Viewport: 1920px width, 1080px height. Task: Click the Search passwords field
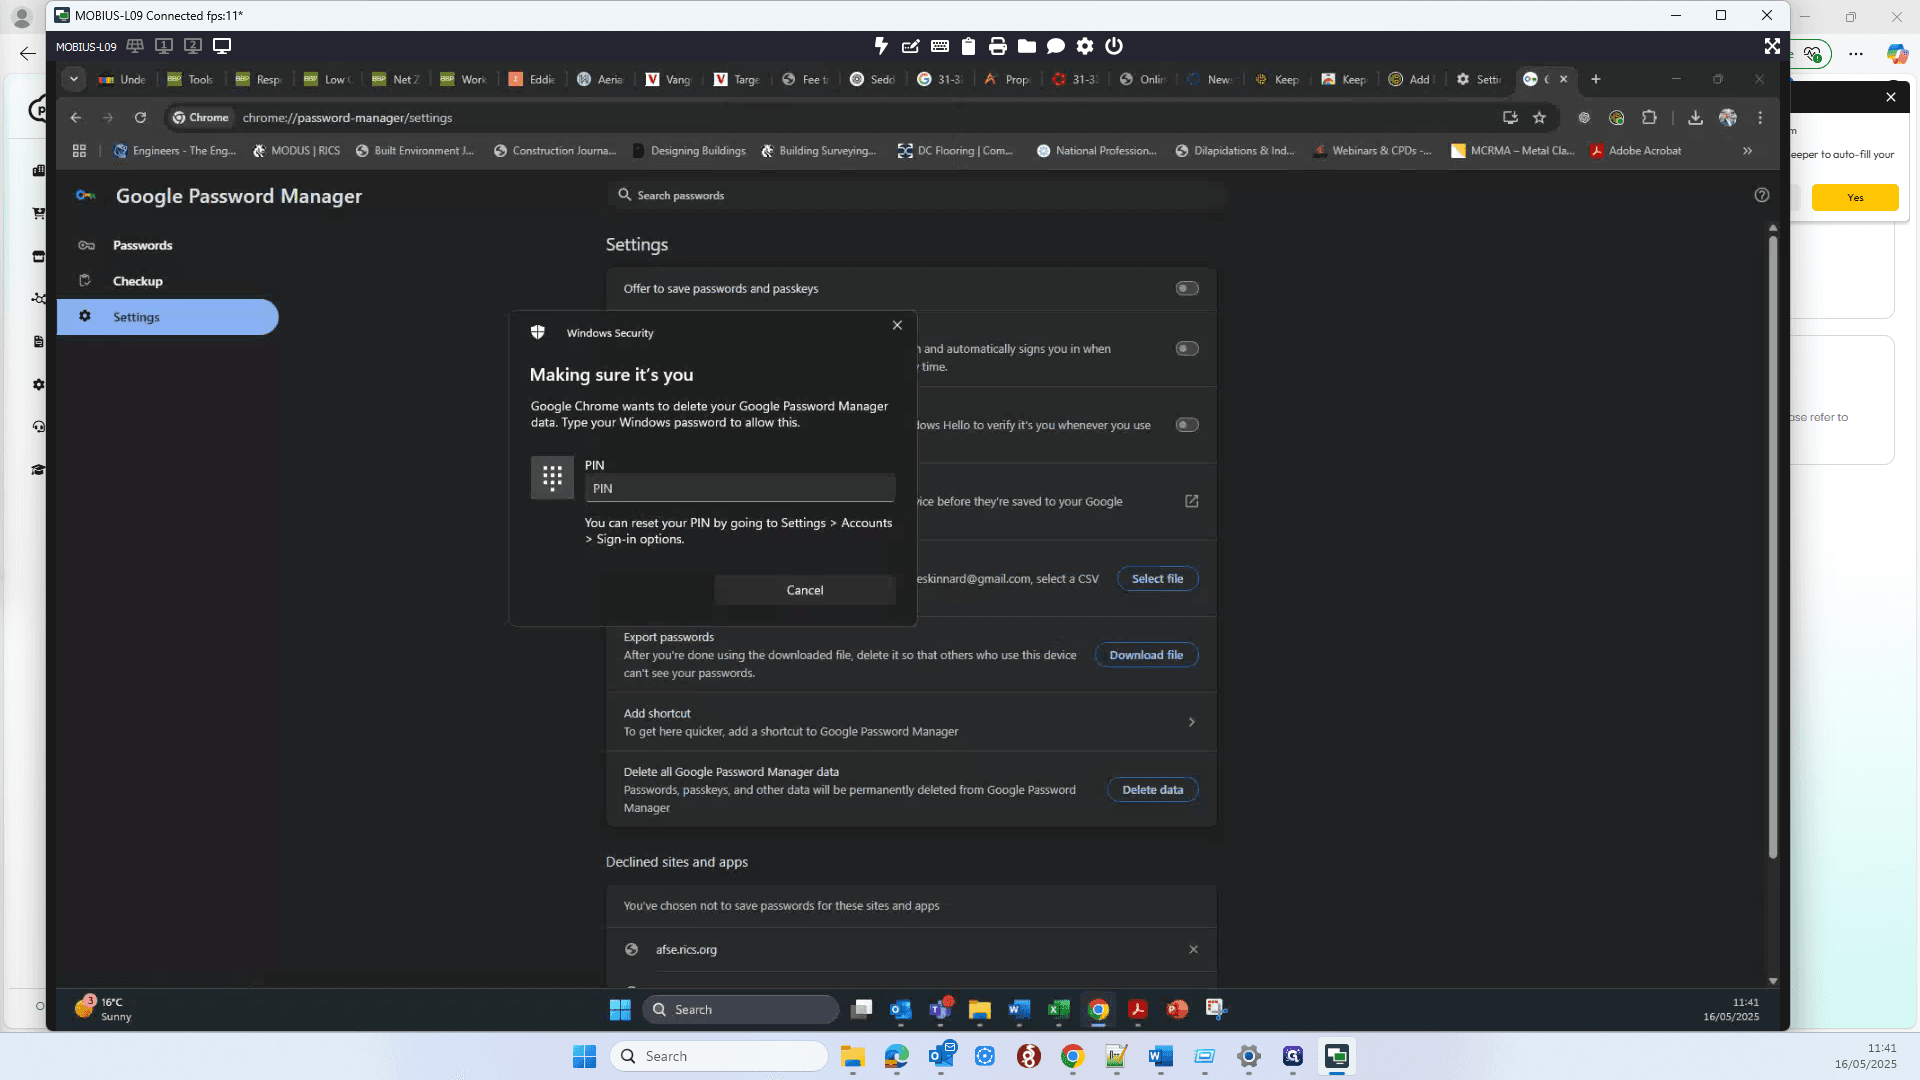(x=915, y=195)
